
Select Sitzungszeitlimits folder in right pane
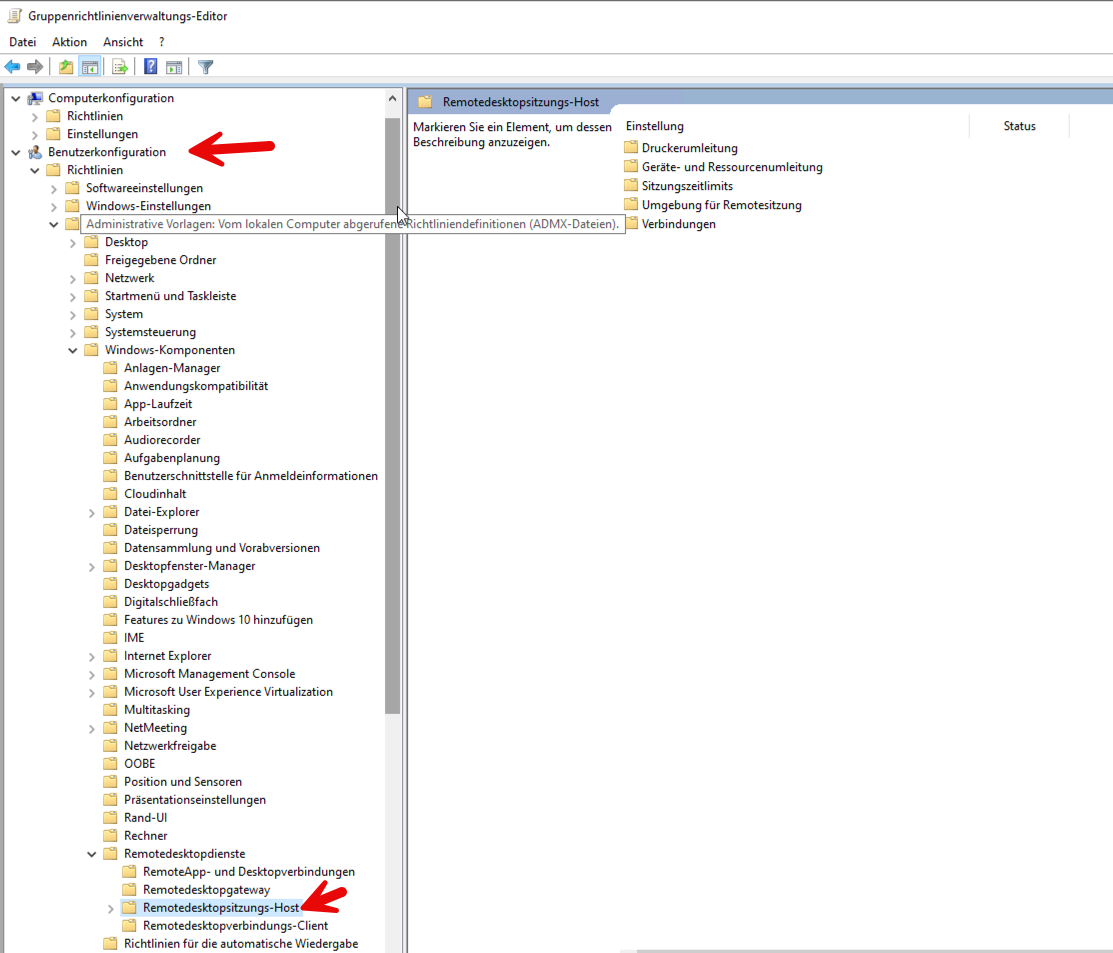coord(687,186)
